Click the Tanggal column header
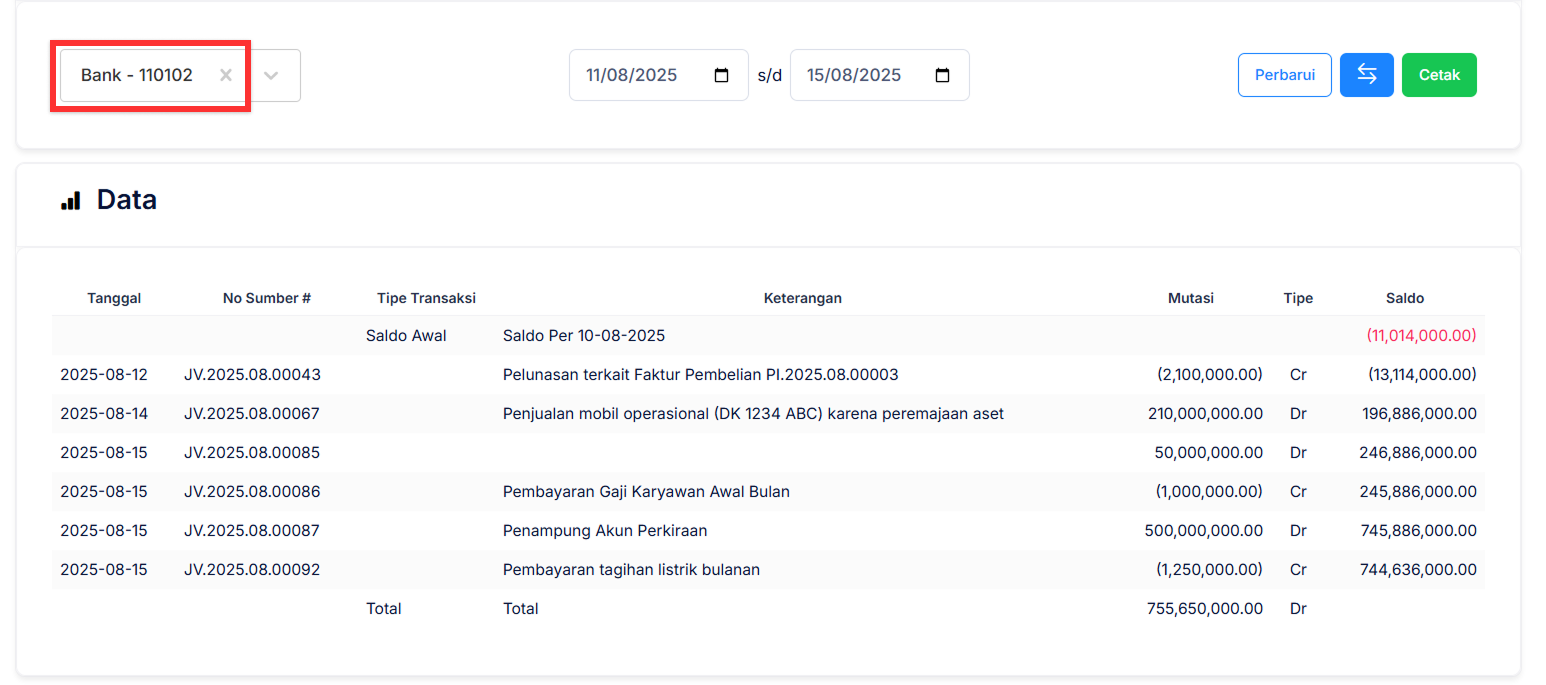Image resolution: width=1546 pixels, height=685 pixels. click(x=114, y=298)
